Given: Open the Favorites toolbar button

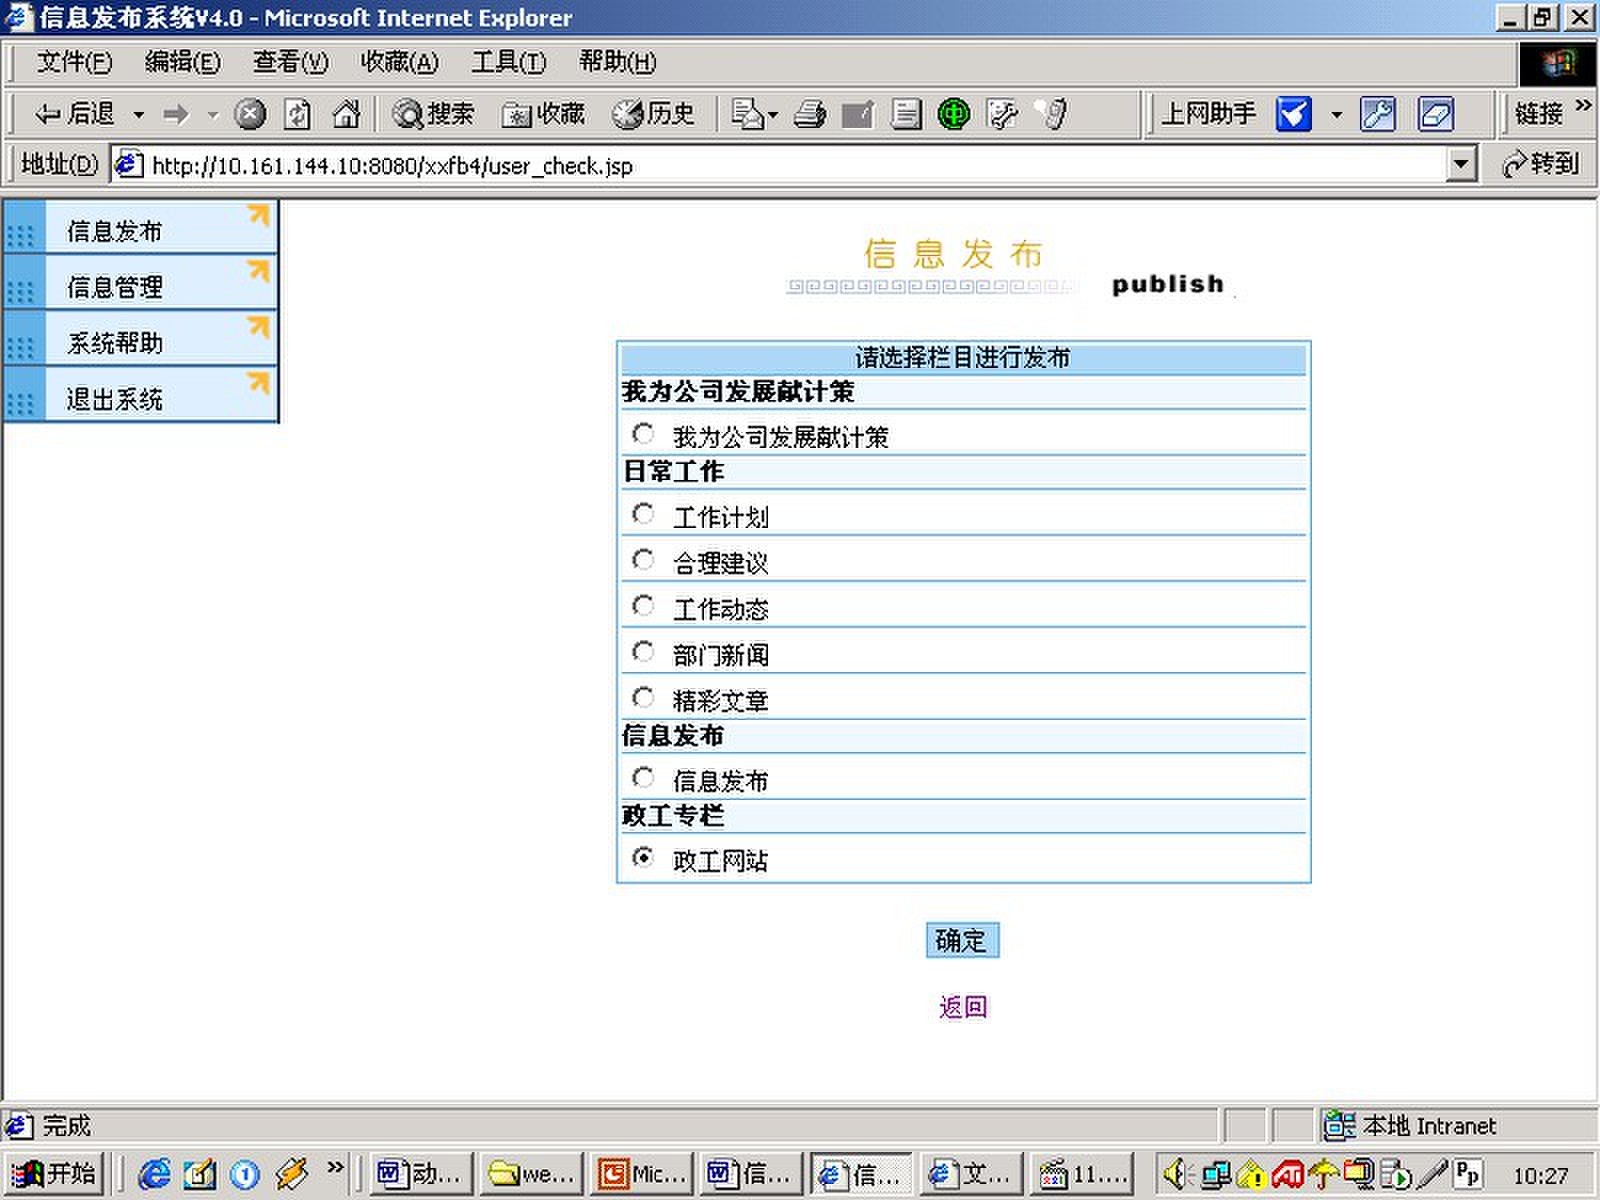Looking at the screenshot, I should click(543, 115).
